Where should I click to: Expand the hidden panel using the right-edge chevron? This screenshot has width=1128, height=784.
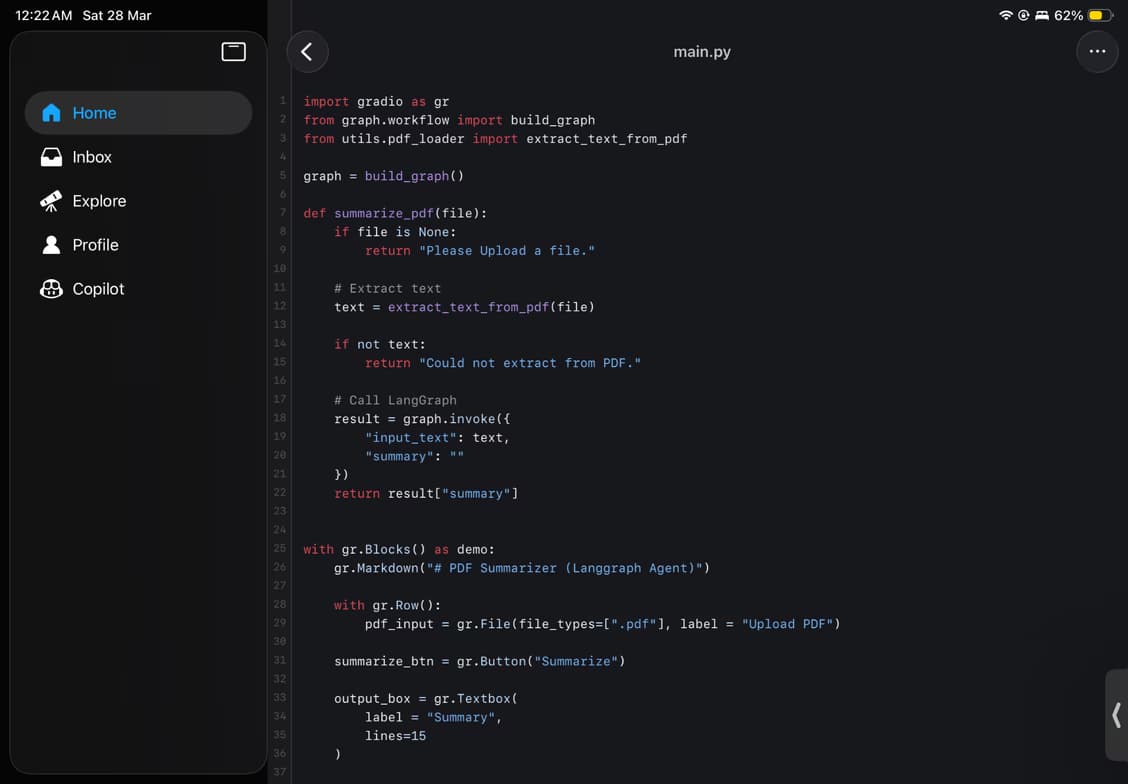1116,716
